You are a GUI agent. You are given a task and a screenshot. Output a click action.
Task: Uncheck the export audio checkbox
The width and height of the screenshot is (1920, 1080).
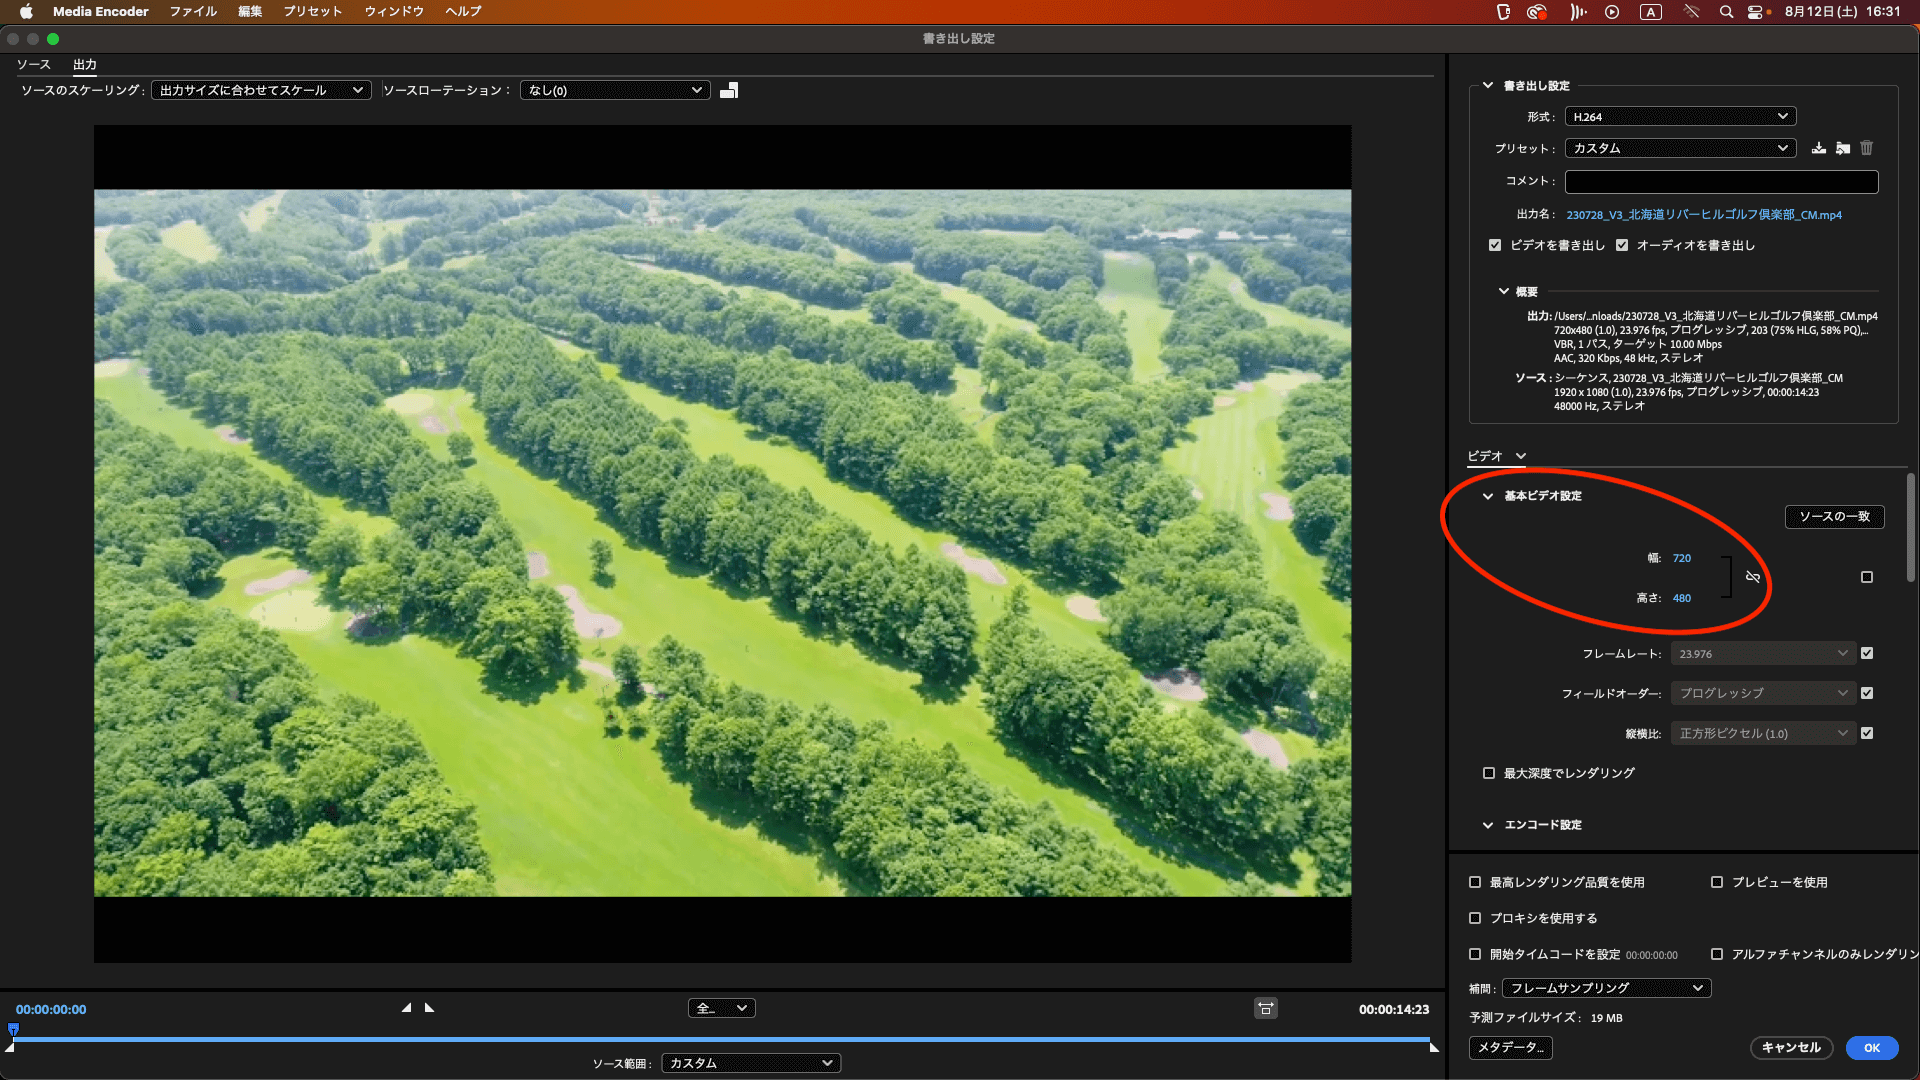1622,245
